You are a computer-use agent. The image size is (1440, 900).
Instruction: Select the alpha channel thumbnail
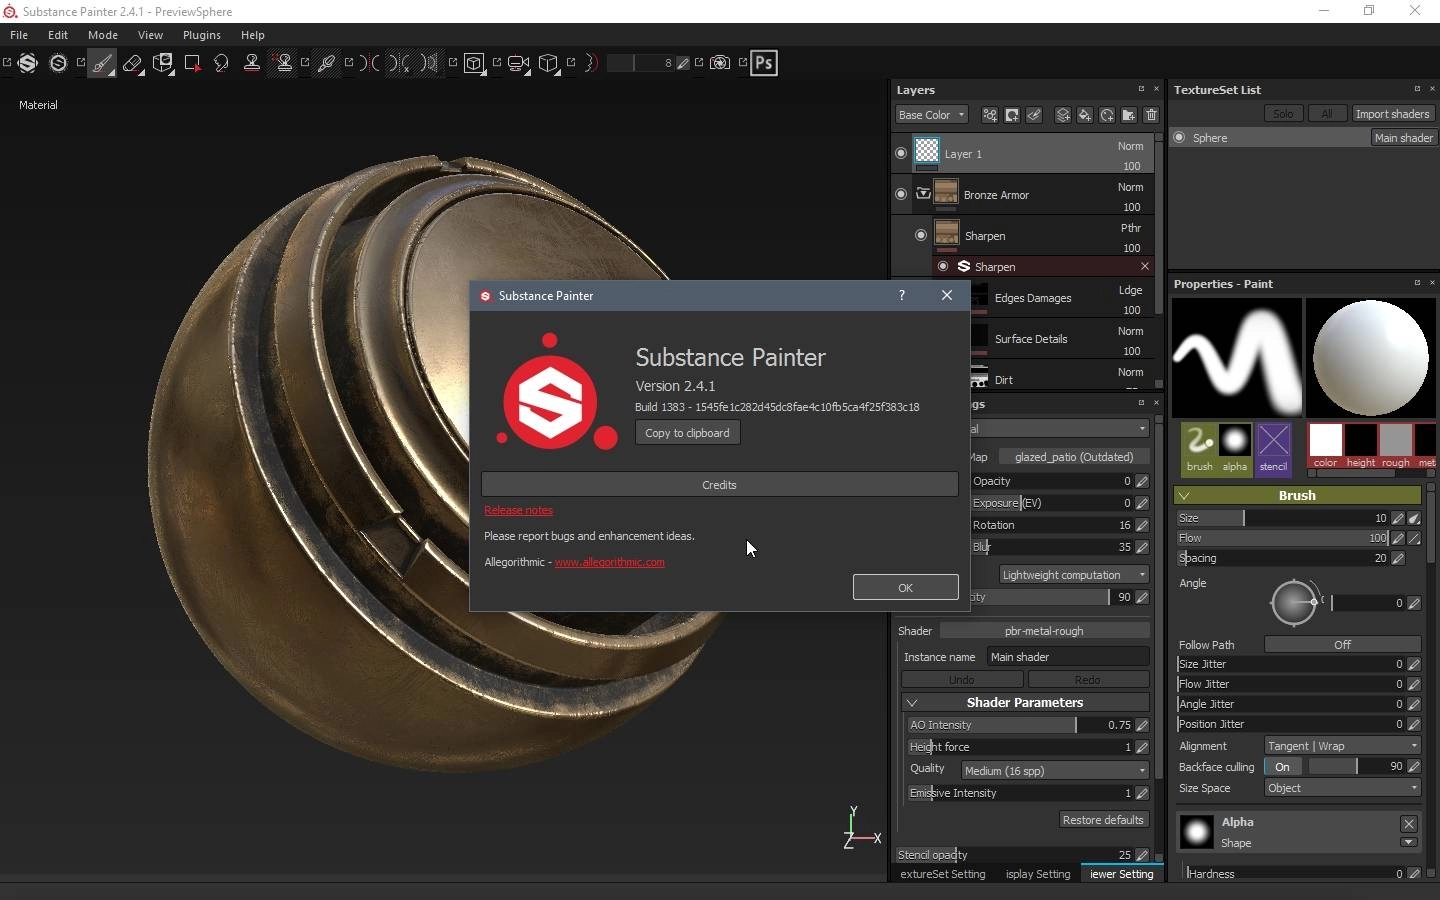[1235, 447]
